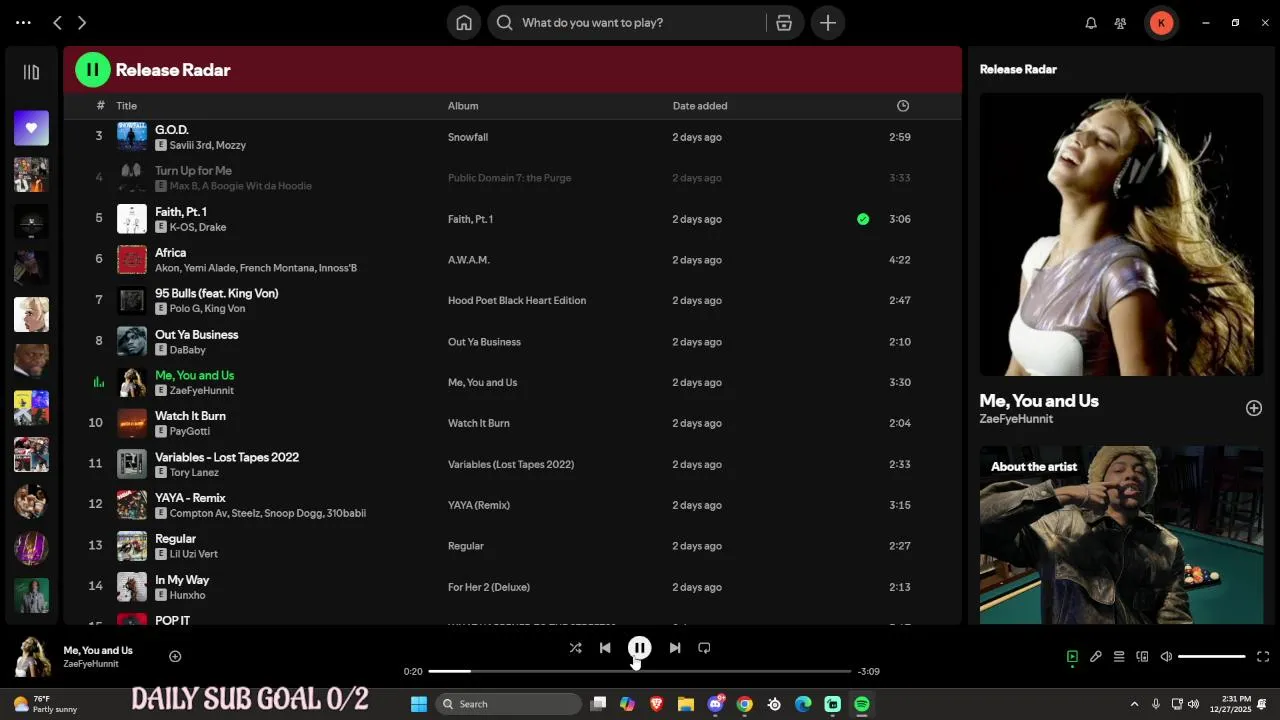
Task: Open the A.W.A.M. album link
Action: click(469, 260)
